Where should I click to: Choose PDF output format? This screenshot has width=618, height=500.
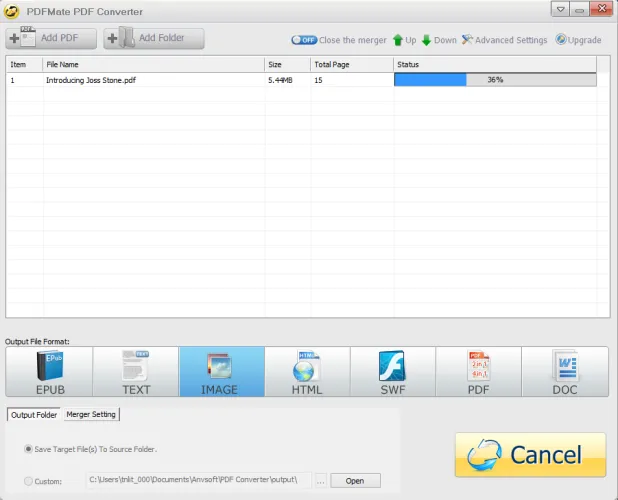point(479,372)
